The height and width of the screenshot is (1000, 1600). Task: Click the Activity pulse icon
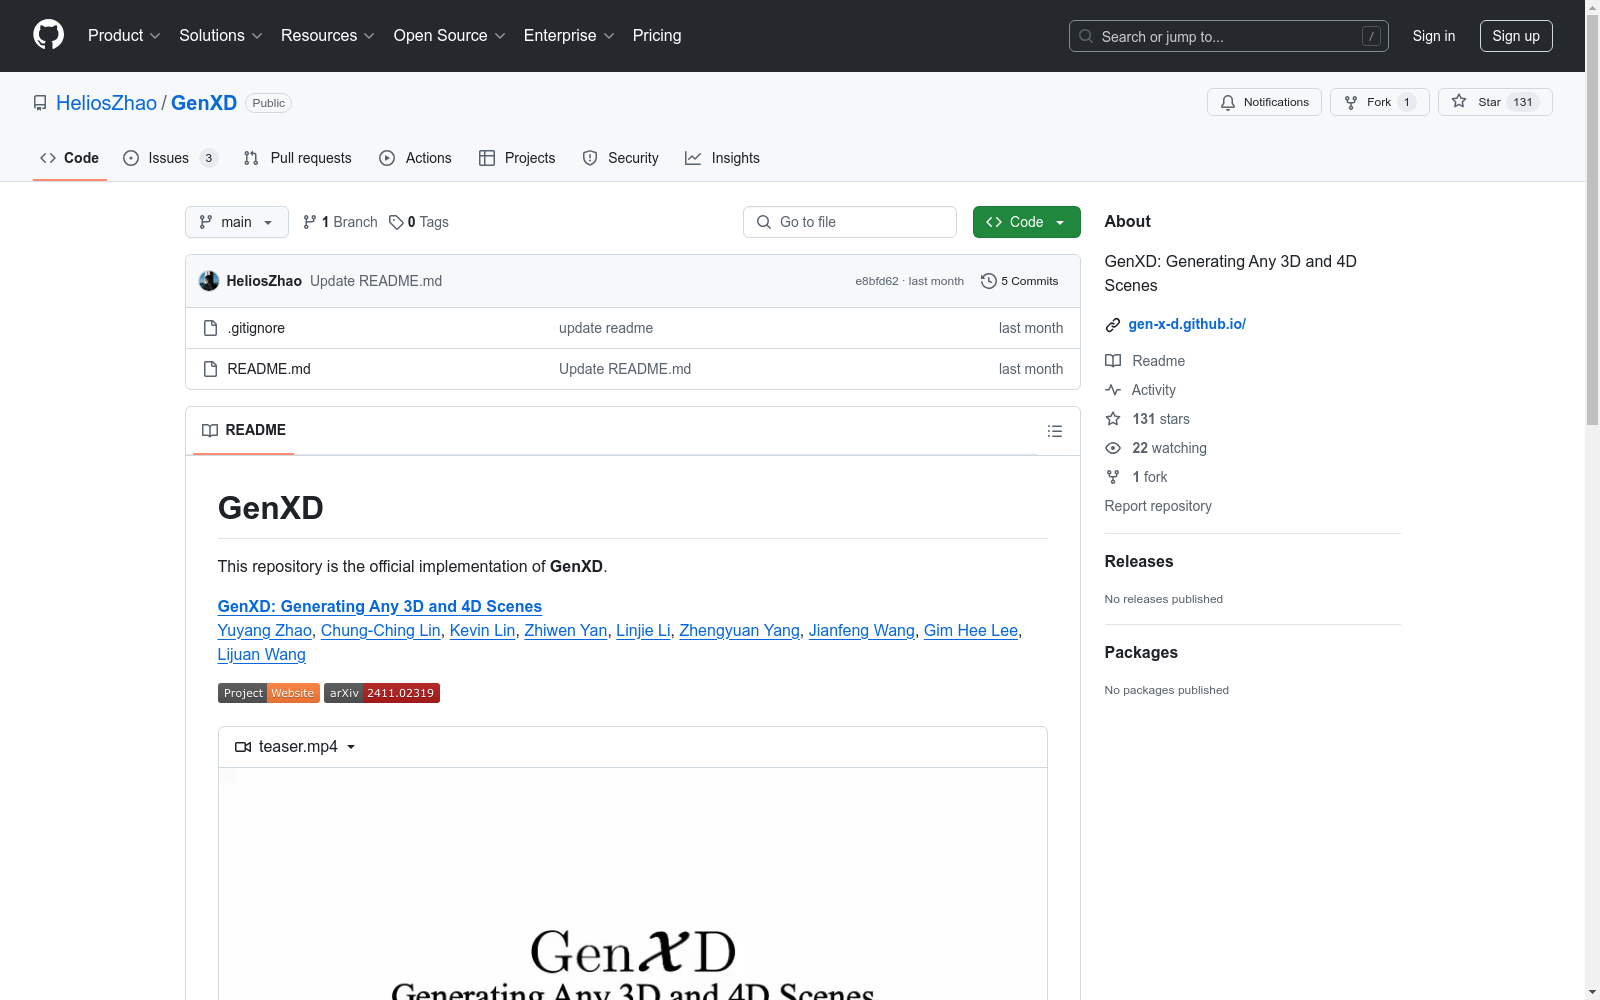tap(1113, 390)
